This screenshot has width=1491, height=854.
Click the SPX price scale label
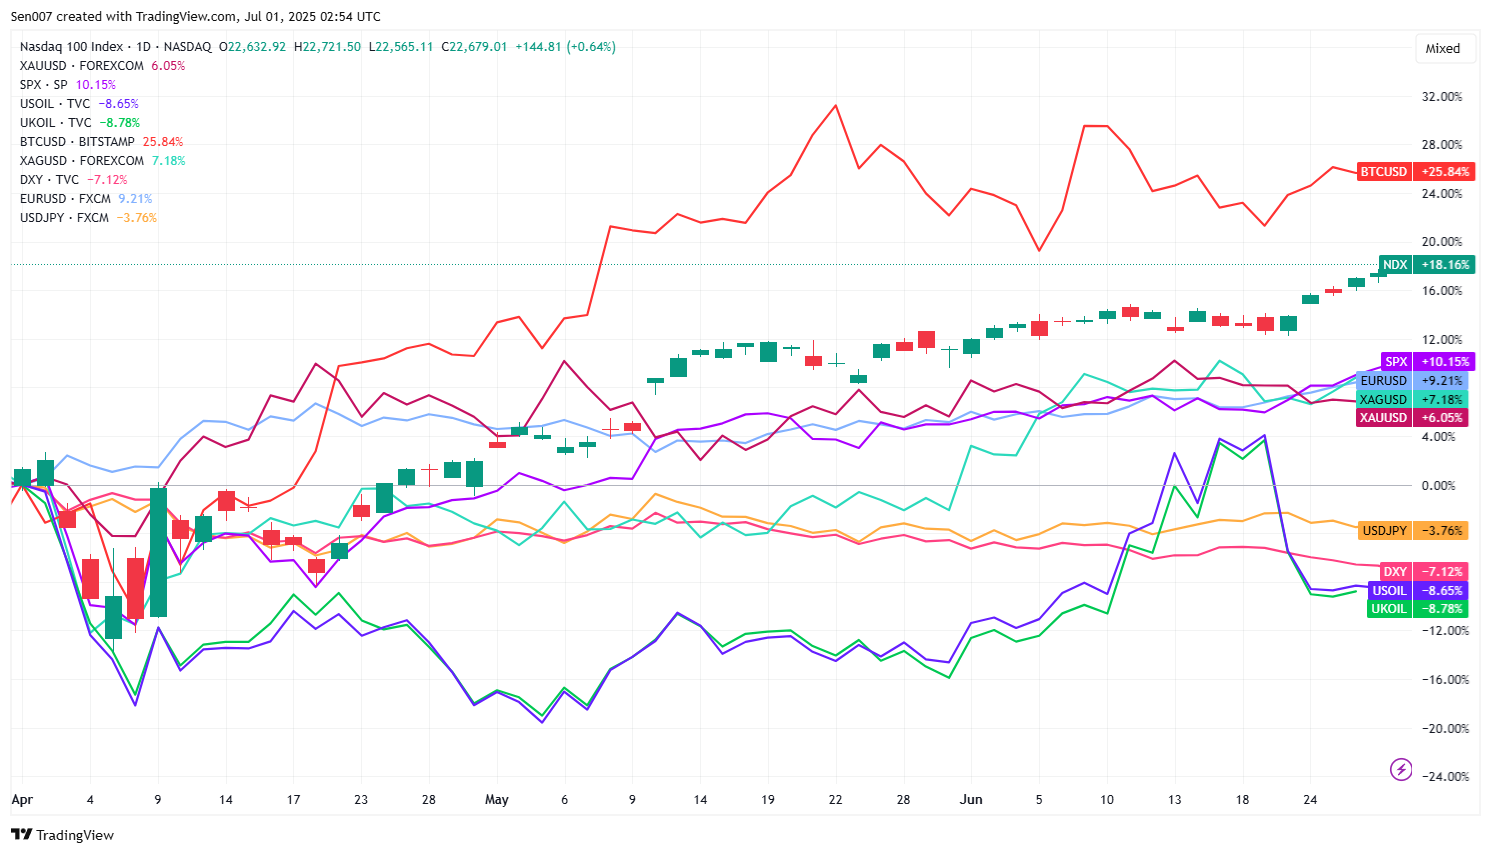tap(1396, 362)
